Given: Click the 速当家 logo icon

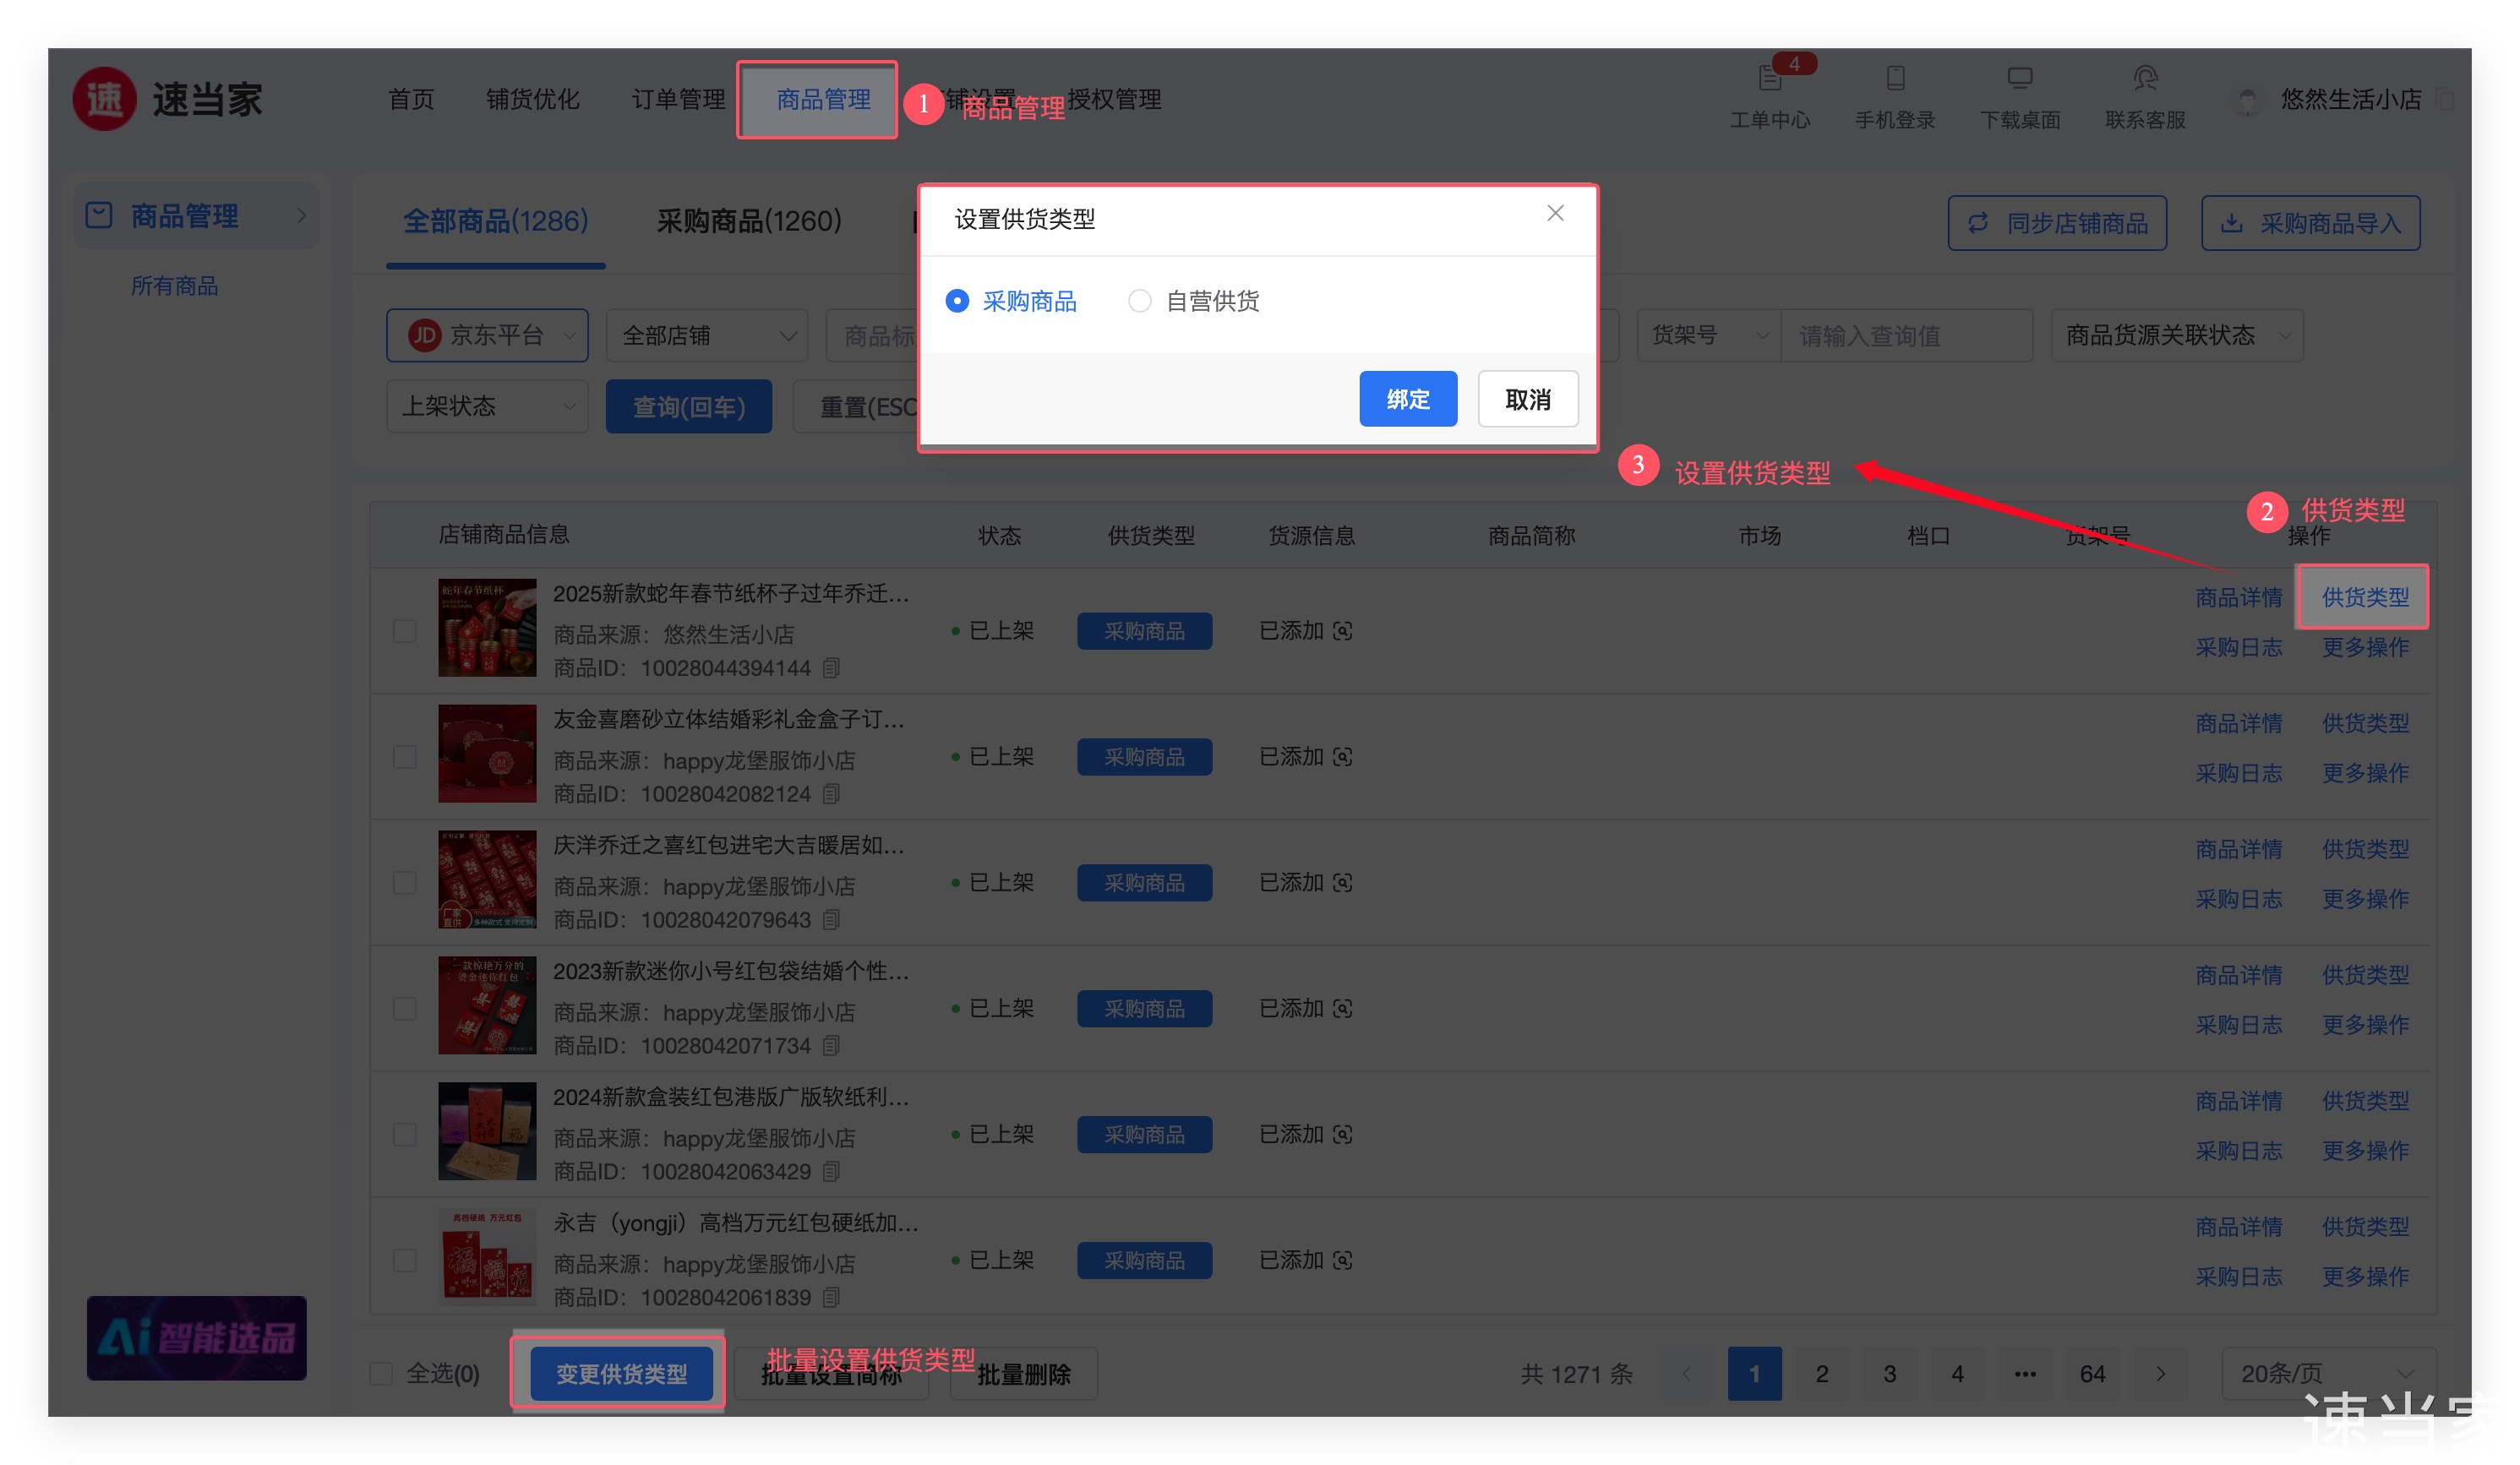Looking at the screenshot, I should click(104, 99).
